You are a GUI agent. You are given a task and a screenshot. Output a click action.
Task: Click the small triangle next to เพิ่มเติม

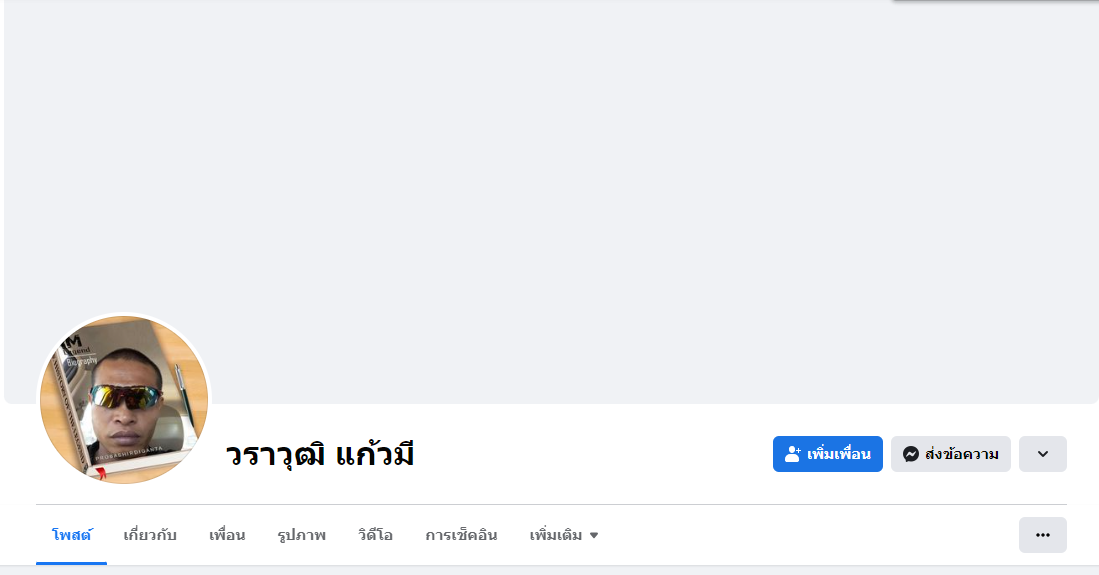tap(594, 536)
